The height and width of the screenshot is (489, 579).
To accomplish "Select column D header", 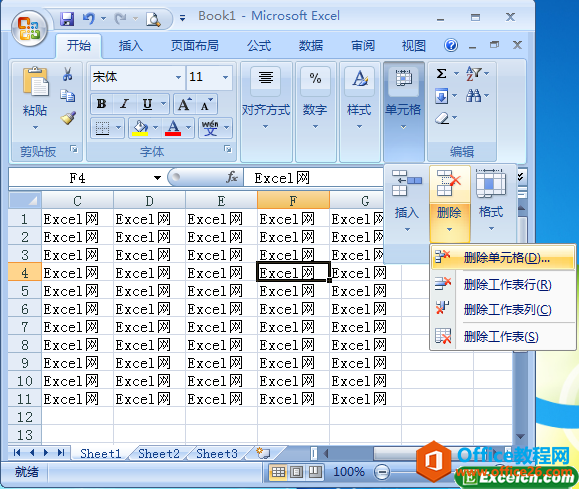I will click(149, 201).
